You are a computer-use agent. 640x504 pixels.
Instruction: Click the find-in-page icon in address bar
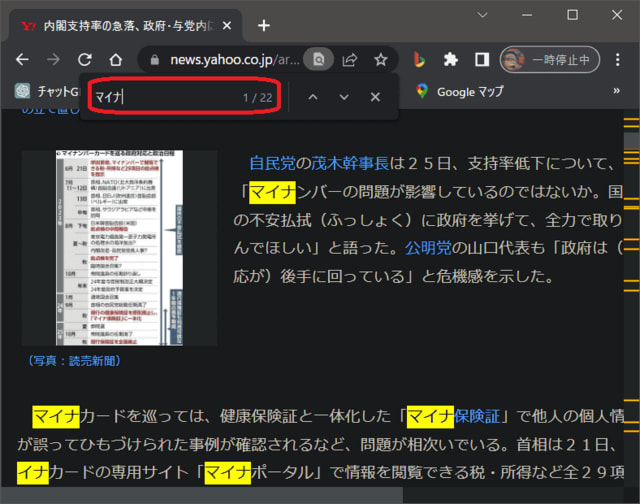[x=318, y=59]
